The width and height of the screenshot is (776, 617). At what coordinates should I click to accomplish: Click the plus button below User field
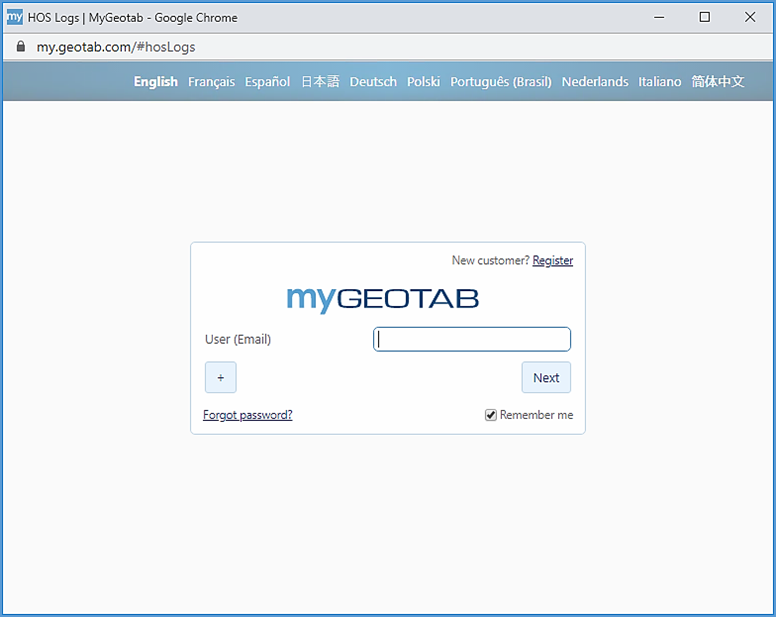pos(220,378)
